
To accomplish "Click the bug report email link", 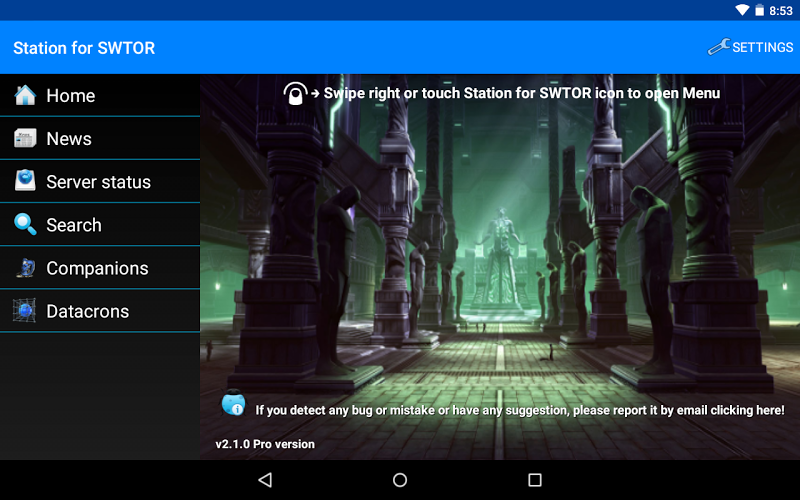I will click(520, 410).
